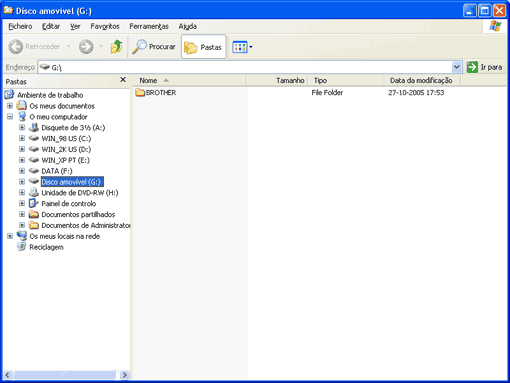Click the folder pane horizontal scrollbar
Viewport: 510px width, 383px height.
coord(66,375)
